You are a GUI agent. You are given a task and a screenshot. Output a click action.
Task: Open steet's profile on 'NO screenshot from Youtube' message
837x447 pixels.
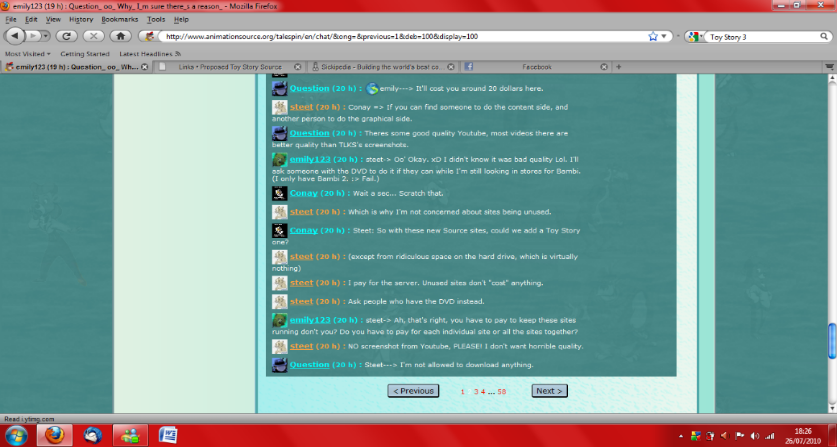tap(301, 346)
